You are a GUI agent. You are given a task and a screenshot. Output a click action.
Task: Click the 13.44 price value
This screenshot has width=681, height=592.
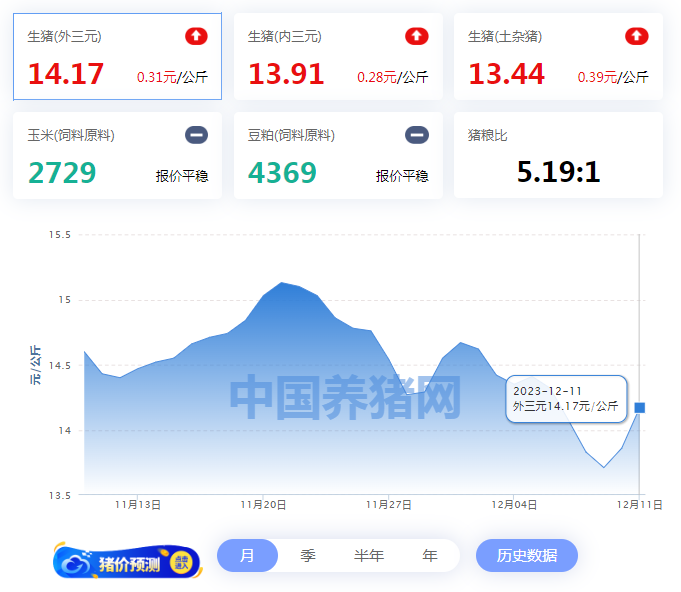pyautogui.click(x=506, y=73)
